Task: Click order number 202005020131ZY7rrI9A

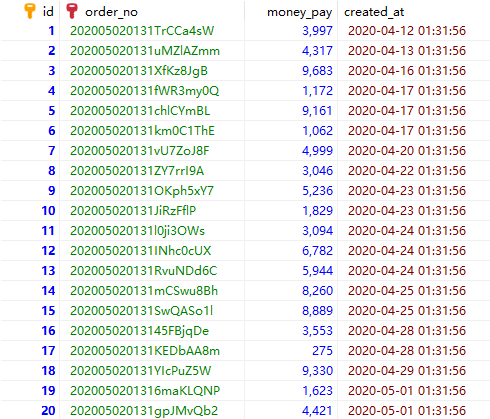Action: [x=137, y=171]
